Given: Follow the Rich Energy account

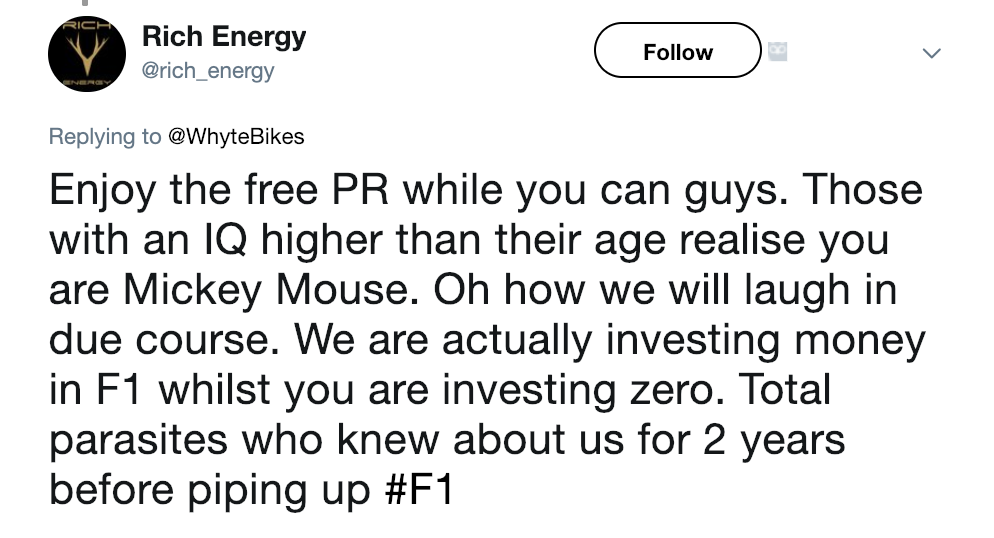Looking at the screenshot, I should (x=677, y=51).
